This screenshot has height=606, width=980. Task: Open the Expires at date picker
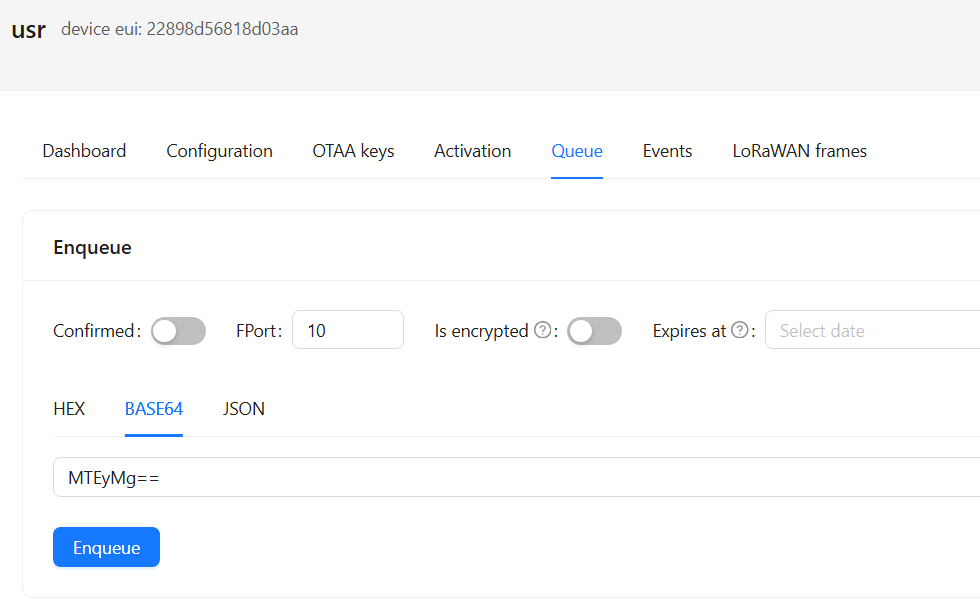click(x=872, y=330)
